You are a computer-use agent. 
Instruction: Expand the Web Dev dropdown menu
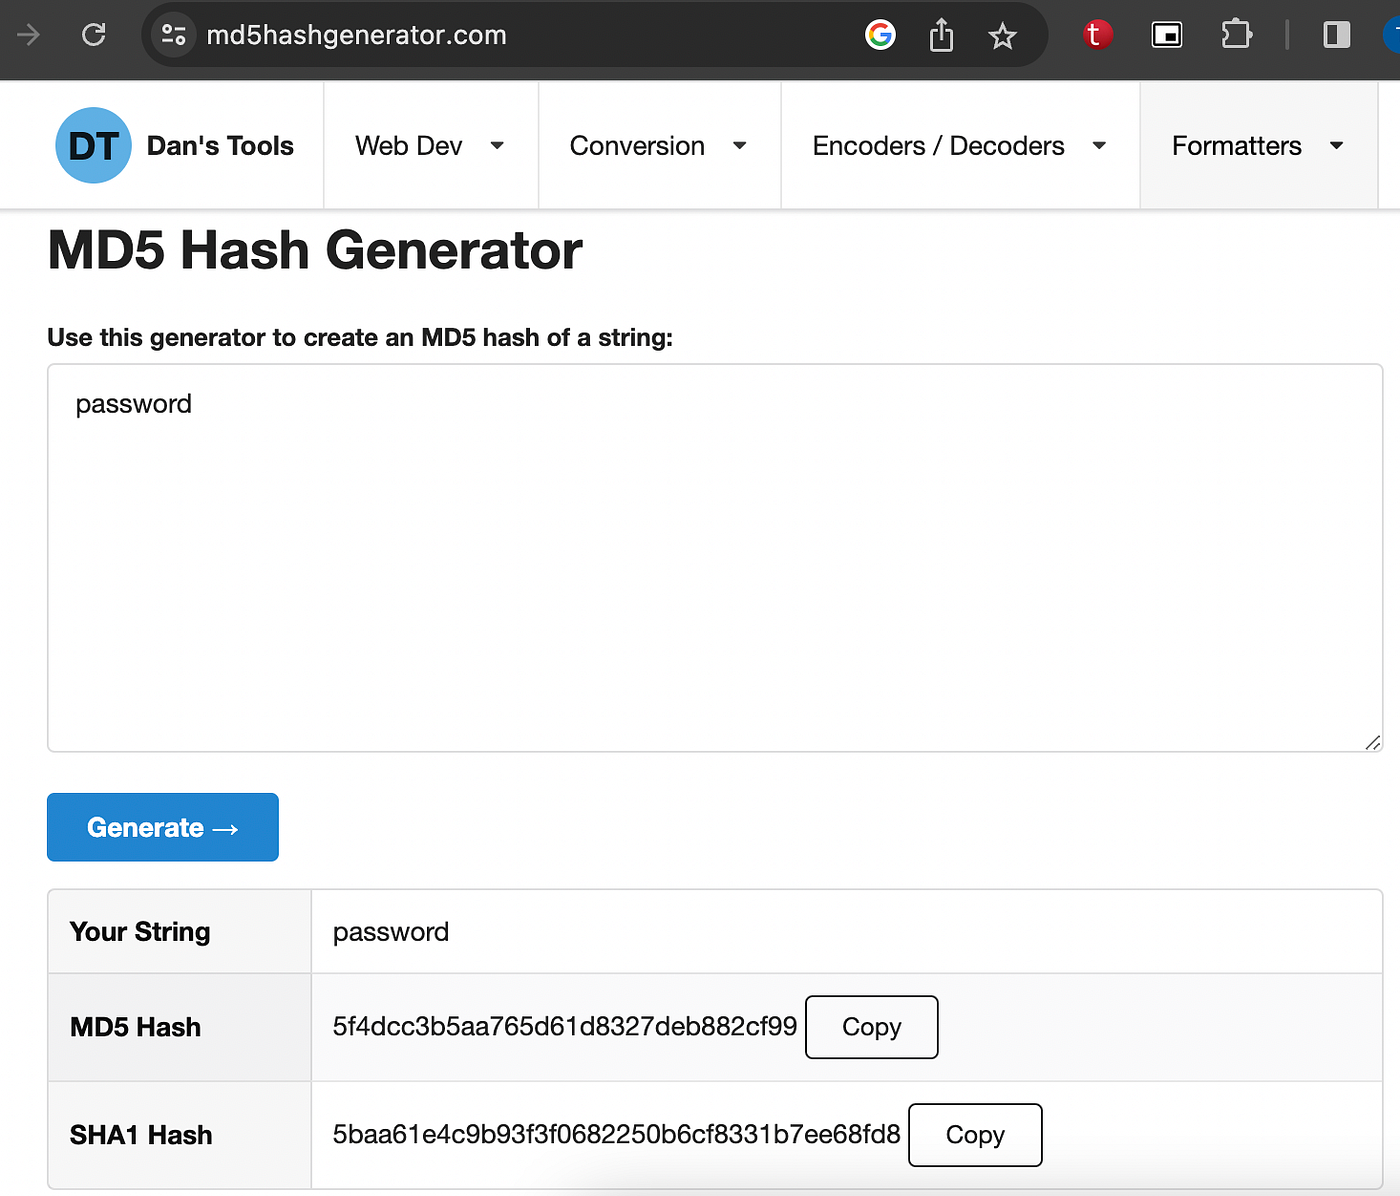(x=429, y=146)
